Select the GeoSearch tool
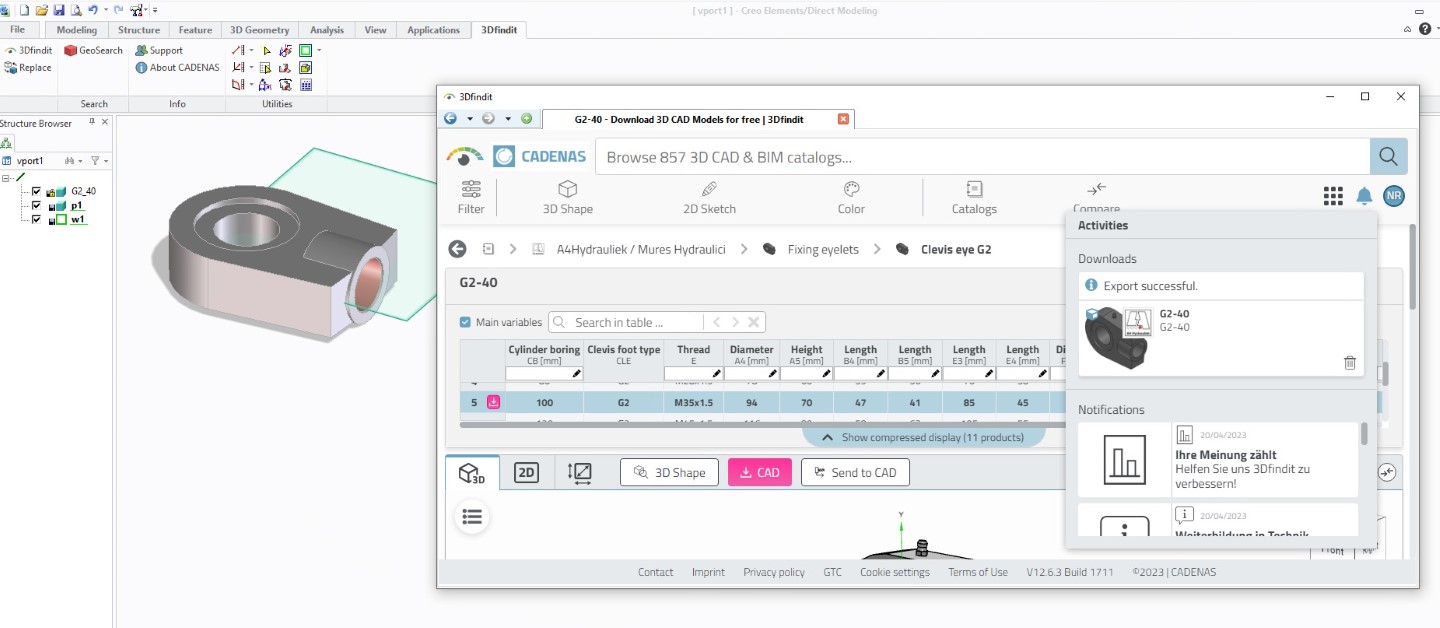 pos(93,50)
